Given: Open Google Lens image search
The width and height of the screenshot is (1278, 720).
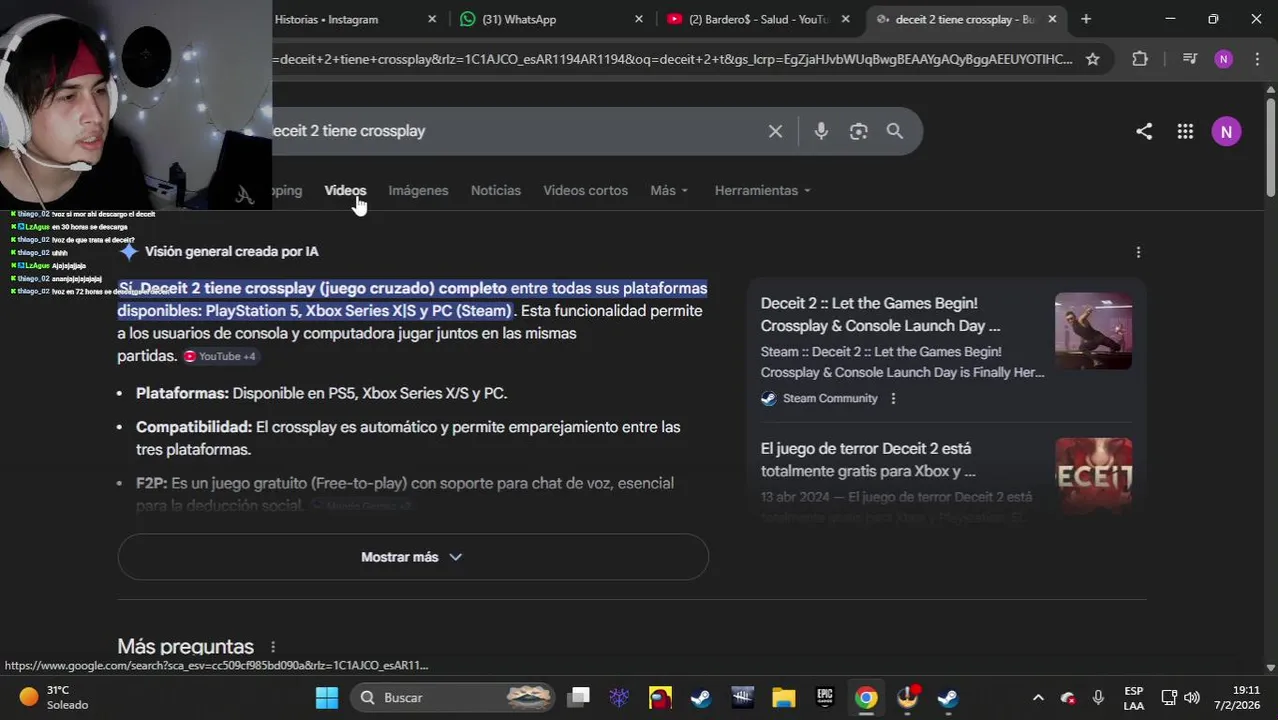Looking at the screenshot, I should (858, 131).
